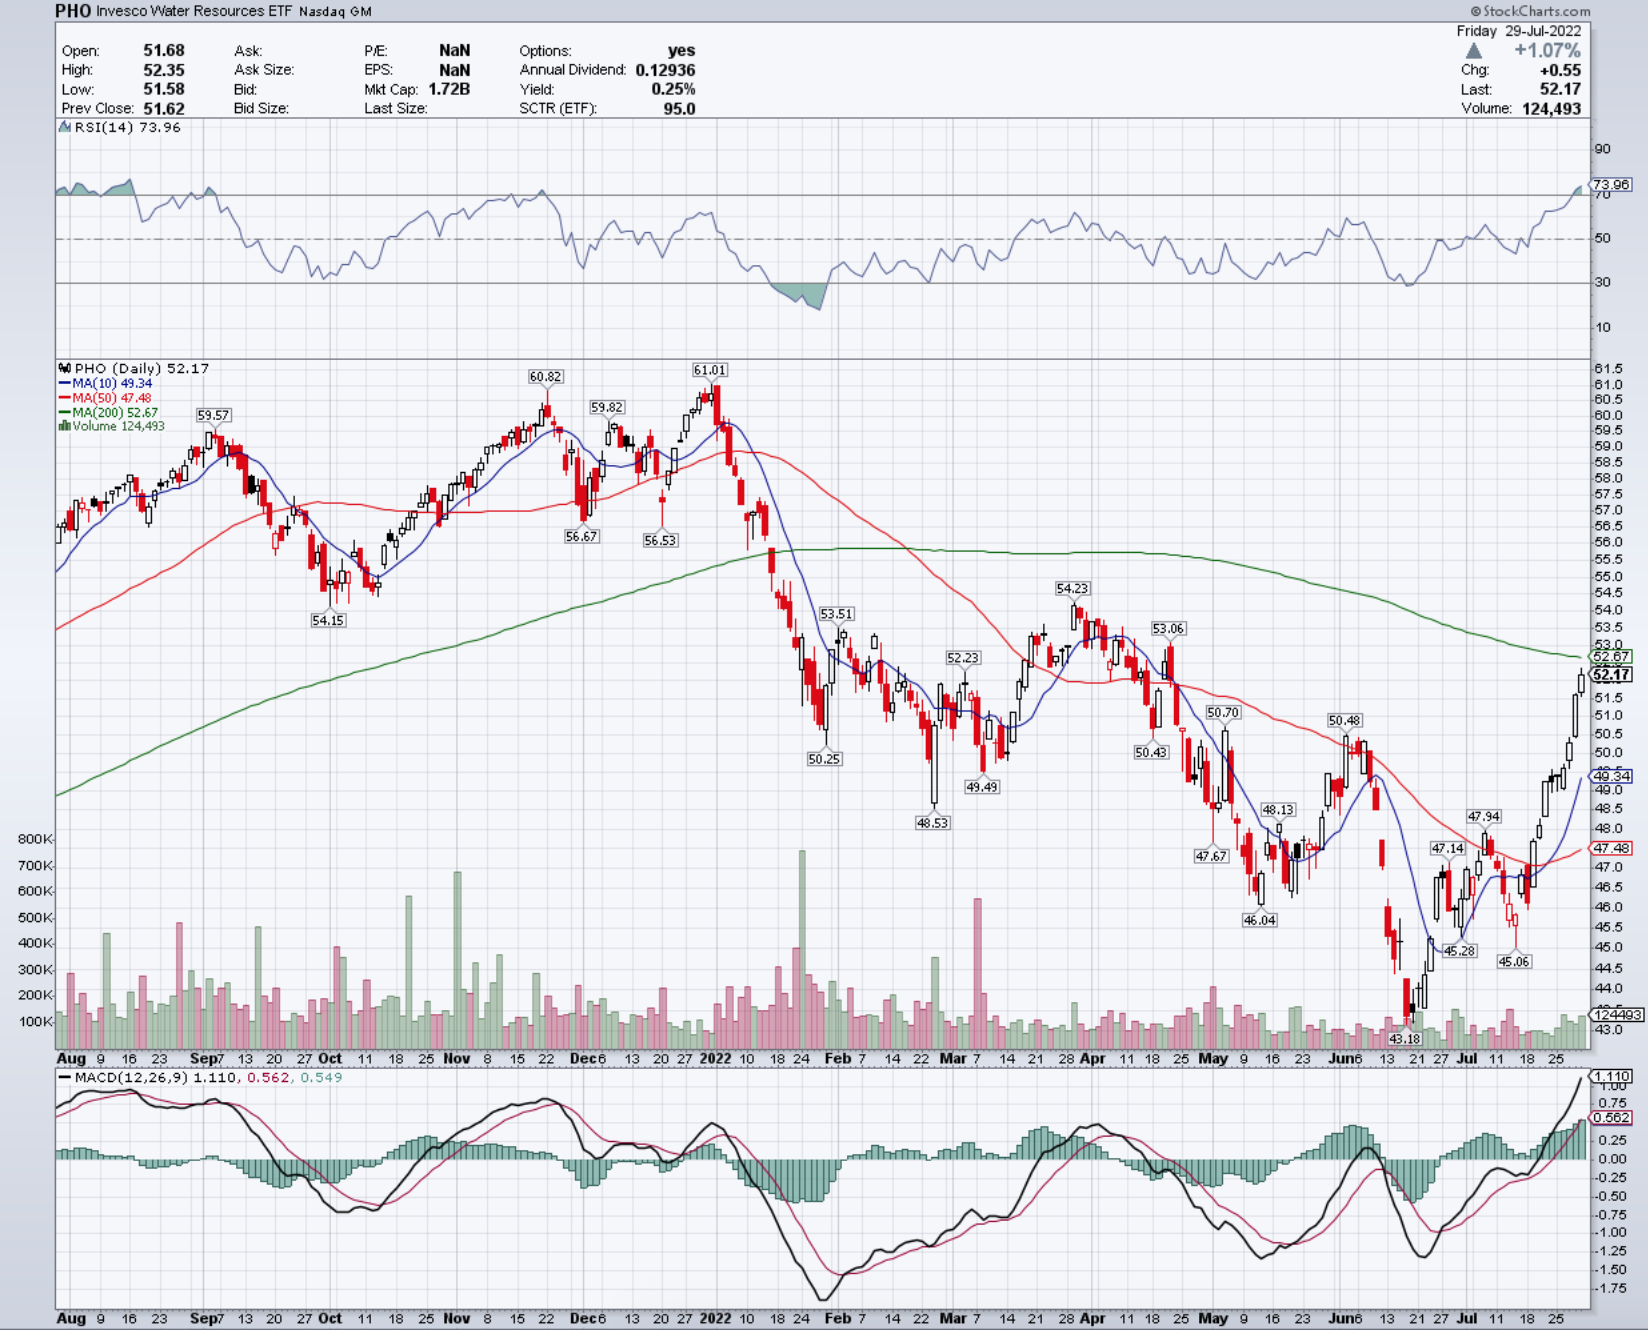1648x1330 pixels.
Task: Click the Friday 29-Jul-2022 date
Action: tap(1519, 31)
